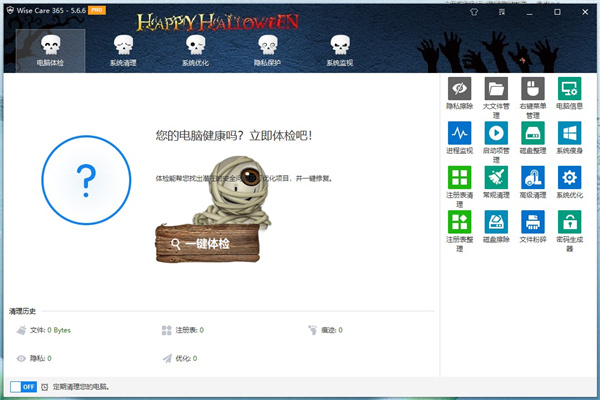The height and width of the screenshot is (400, 600).
Task: Click the PRO badge in title bar
Action: [97, 10]
